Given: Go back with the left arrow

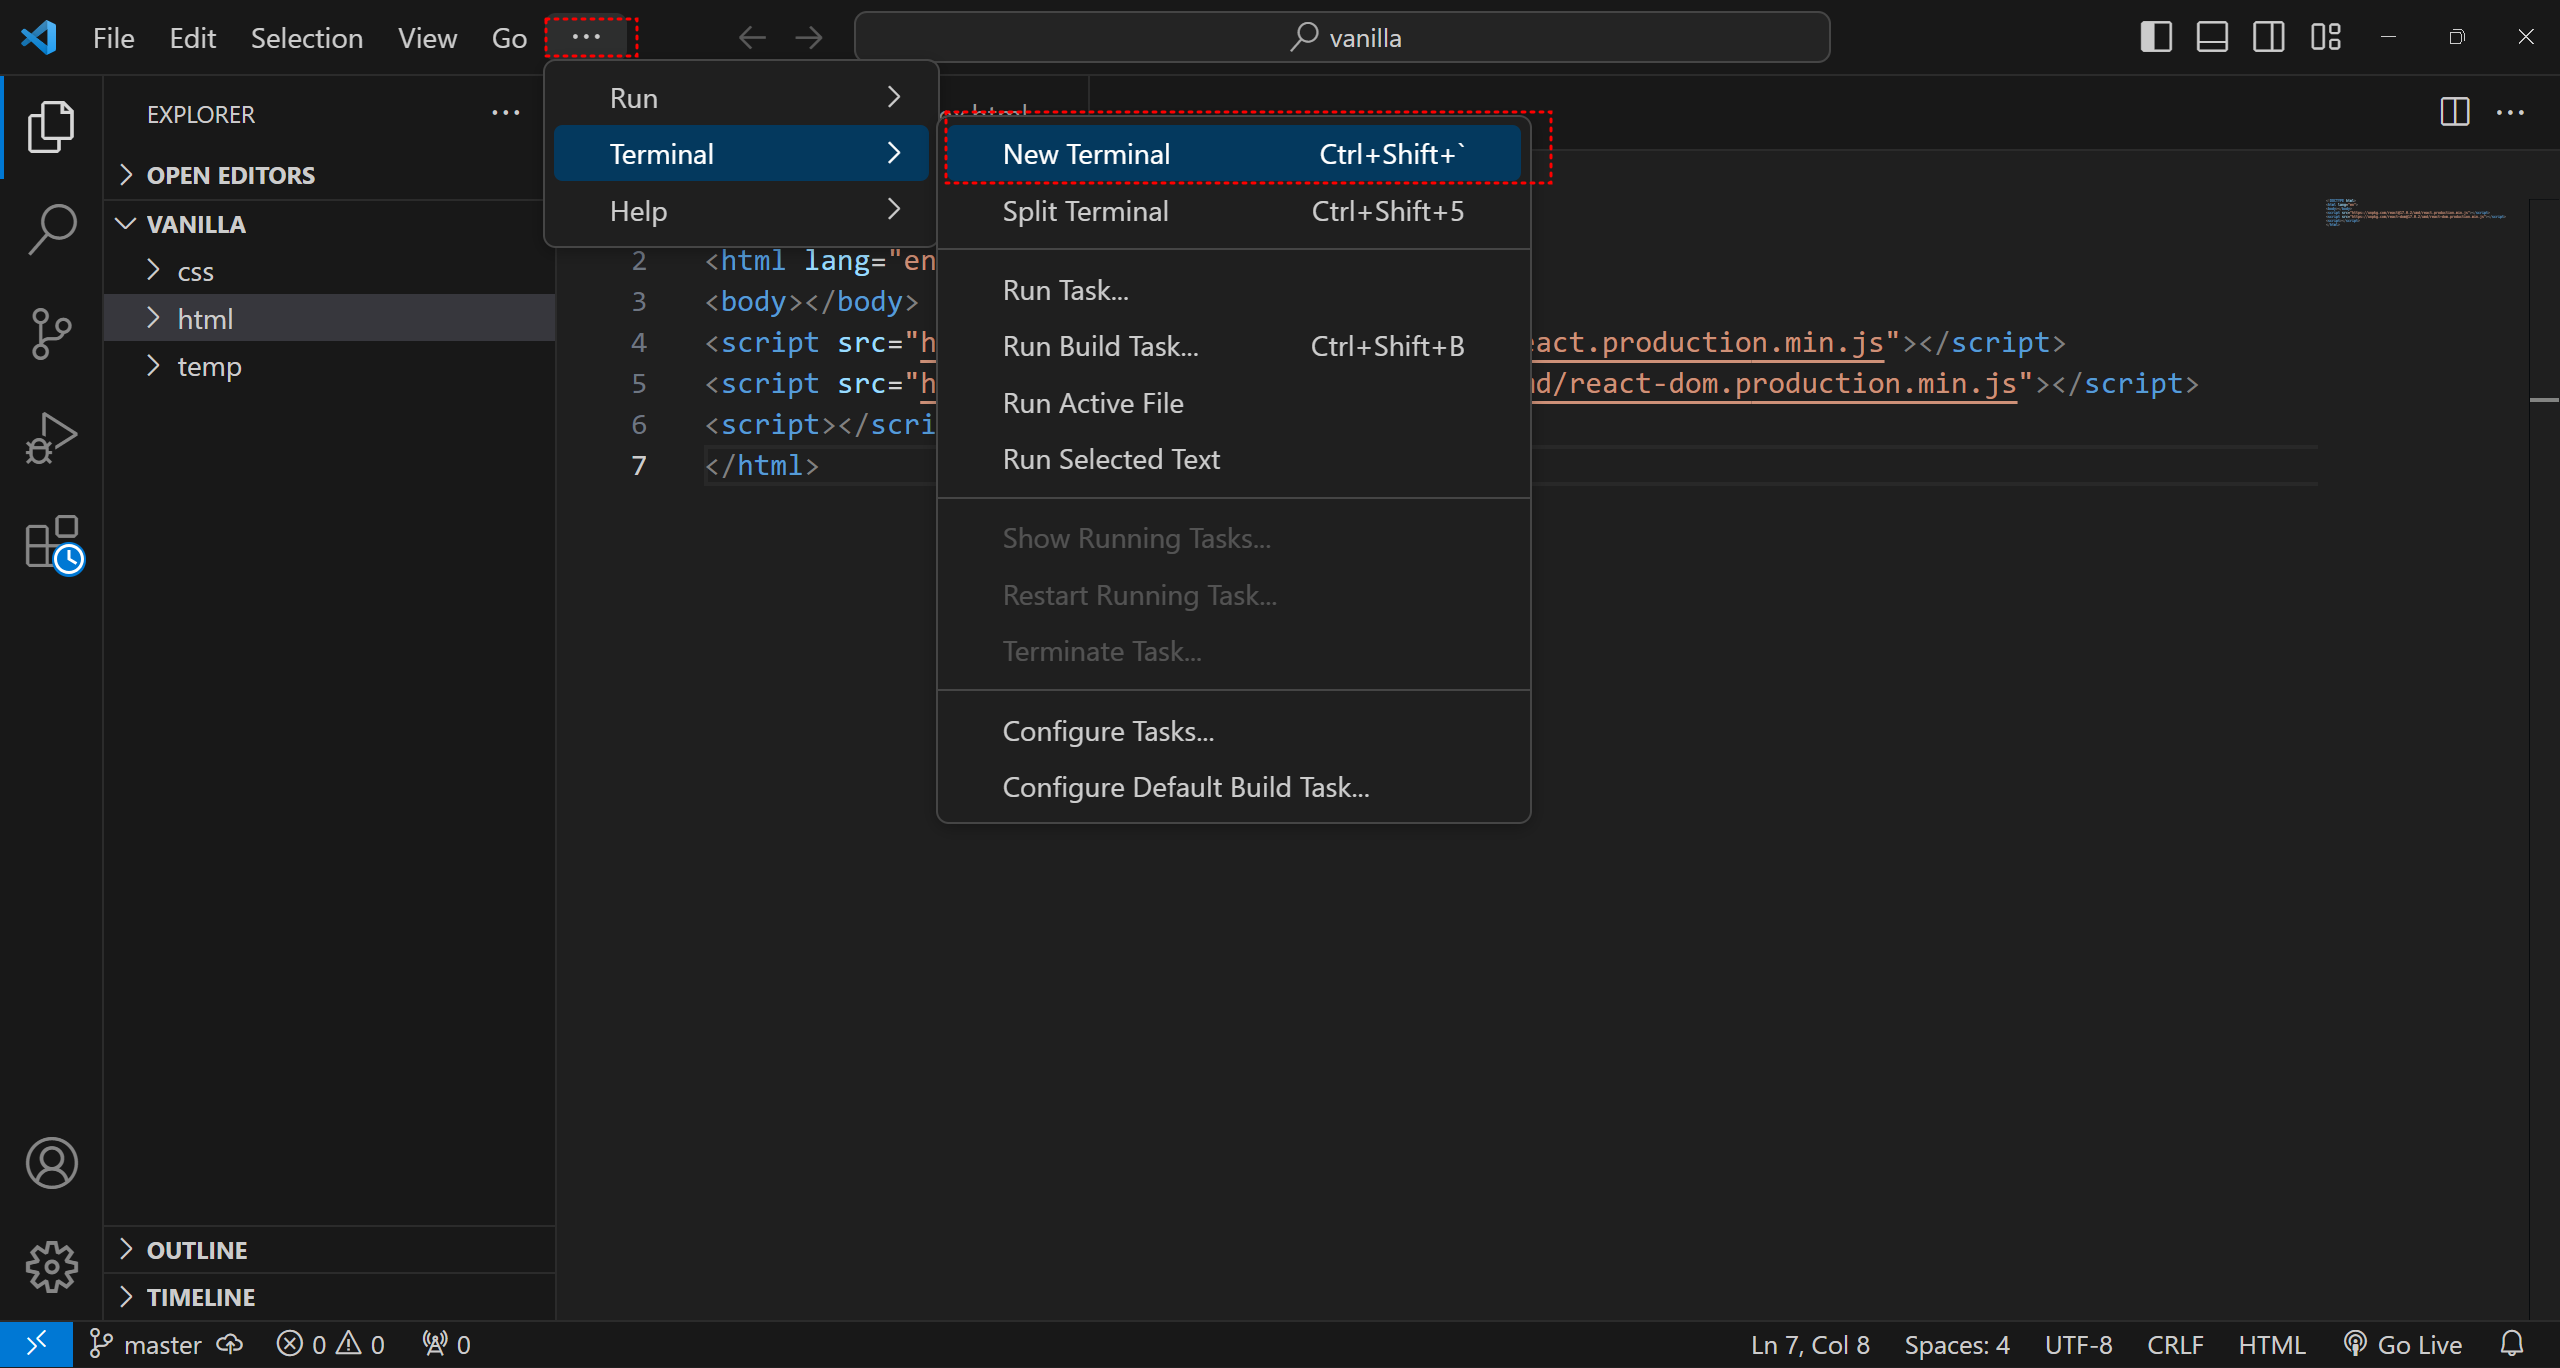Looking at the screenshot, I should [x=752, y=38].
